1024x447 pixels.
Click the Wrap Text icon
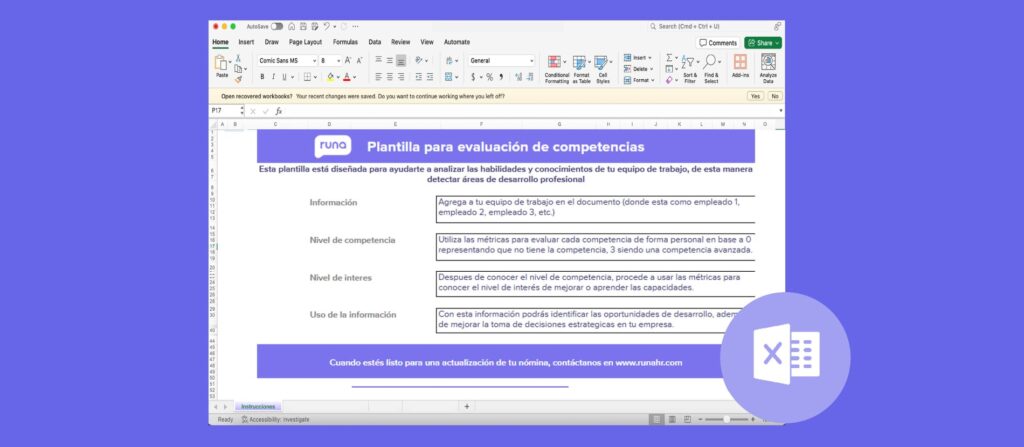[449, 60]
